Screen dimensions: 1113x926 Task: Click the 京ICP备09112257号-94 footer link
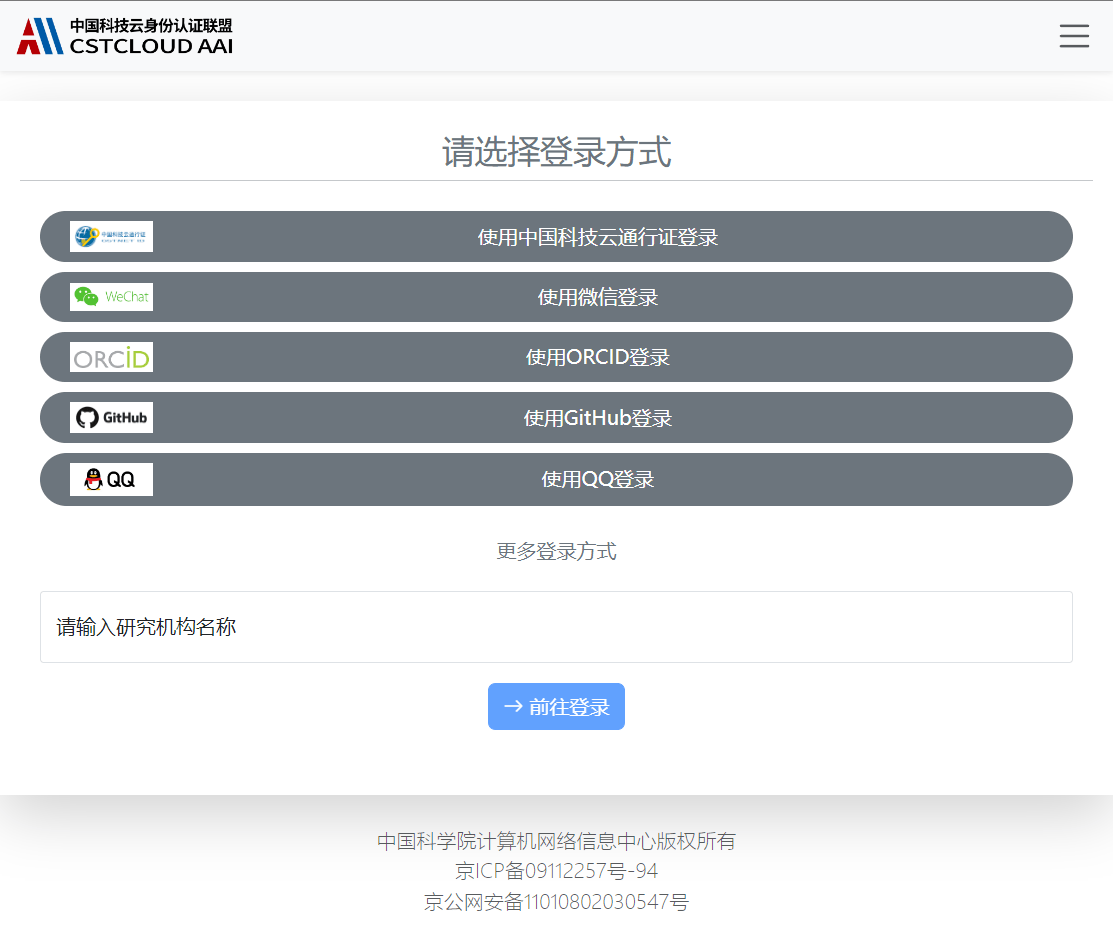click(556, 872)
